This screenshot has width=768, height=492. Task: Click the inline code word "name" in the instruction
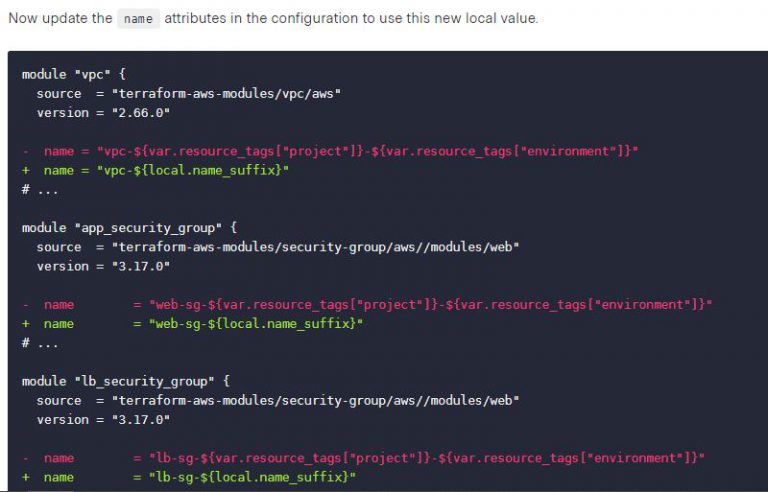click(139, 19)
